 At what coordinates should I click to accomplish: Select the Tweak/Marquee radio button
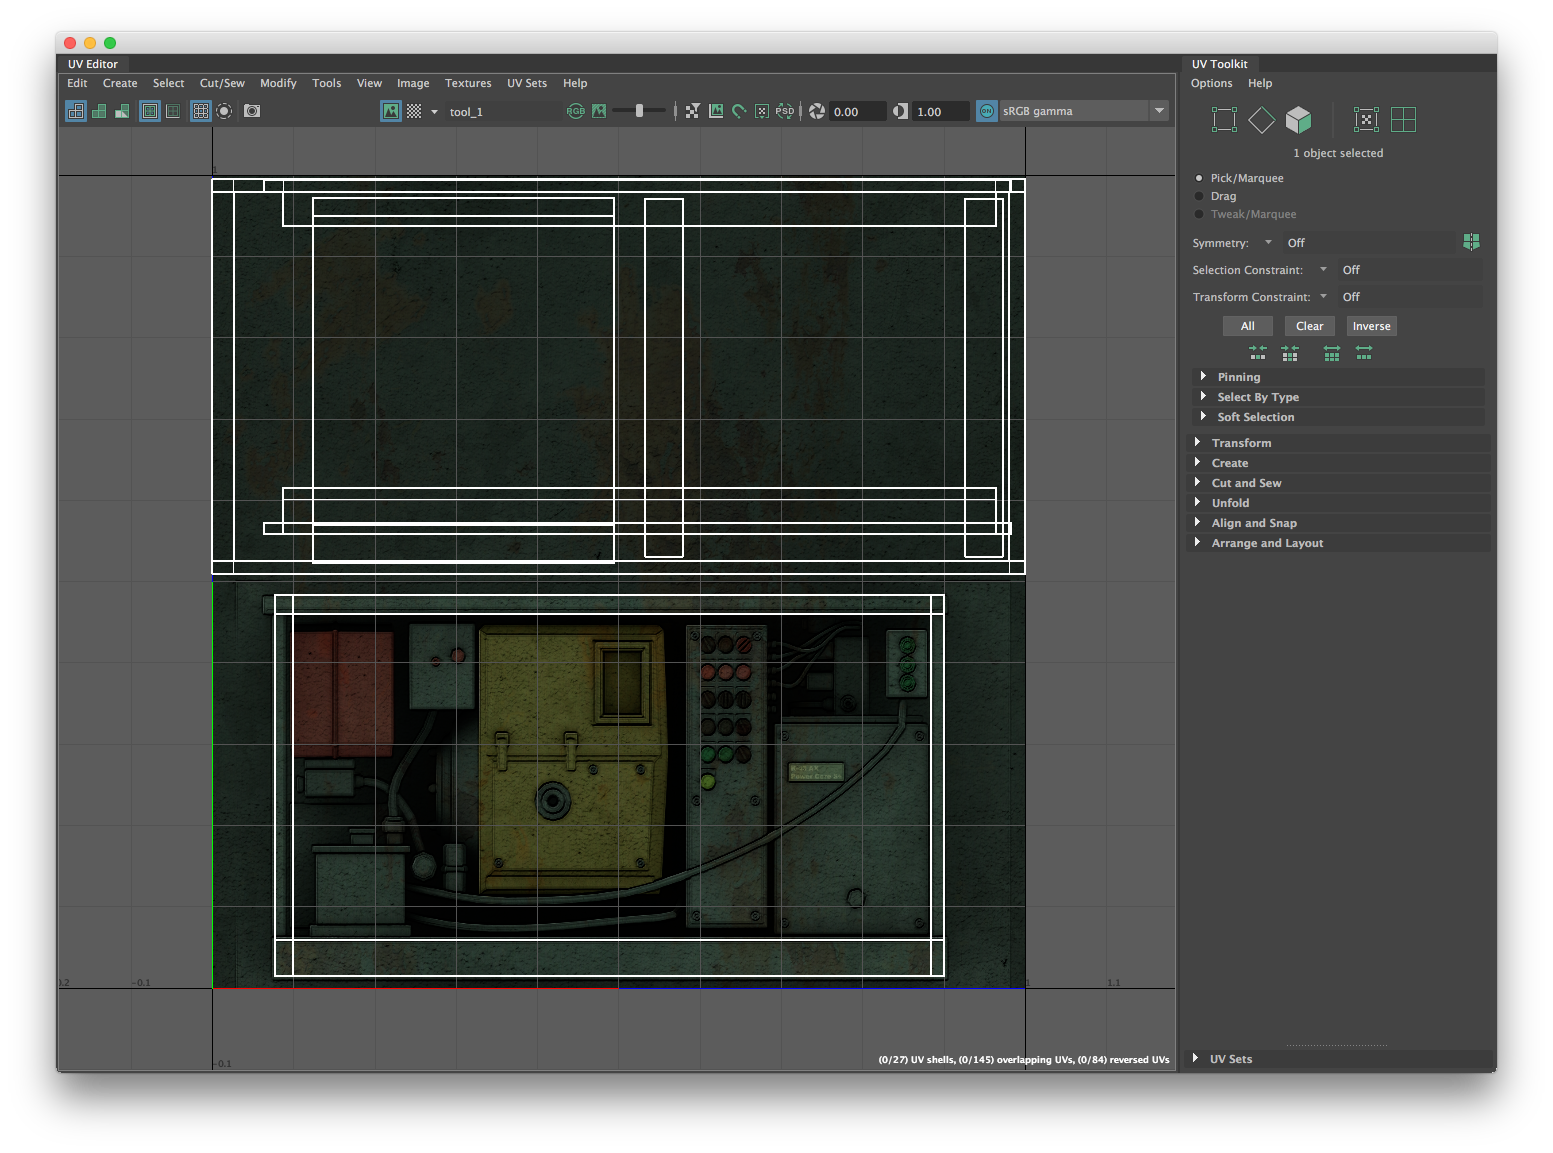(1199, 214)
